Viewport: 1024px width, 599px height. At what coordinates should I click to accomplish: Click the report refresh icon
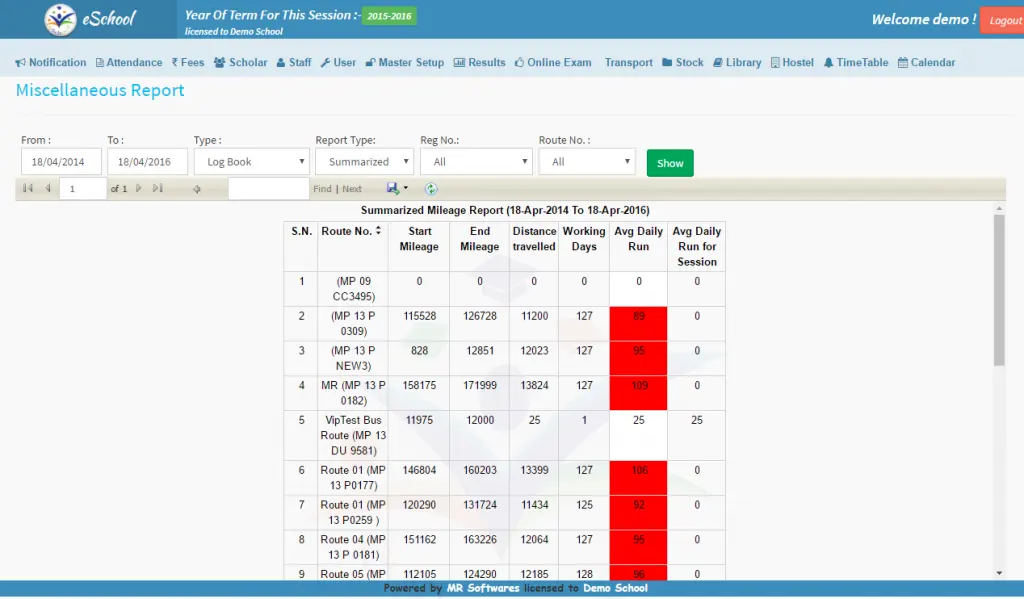click(x=431, y=188)
